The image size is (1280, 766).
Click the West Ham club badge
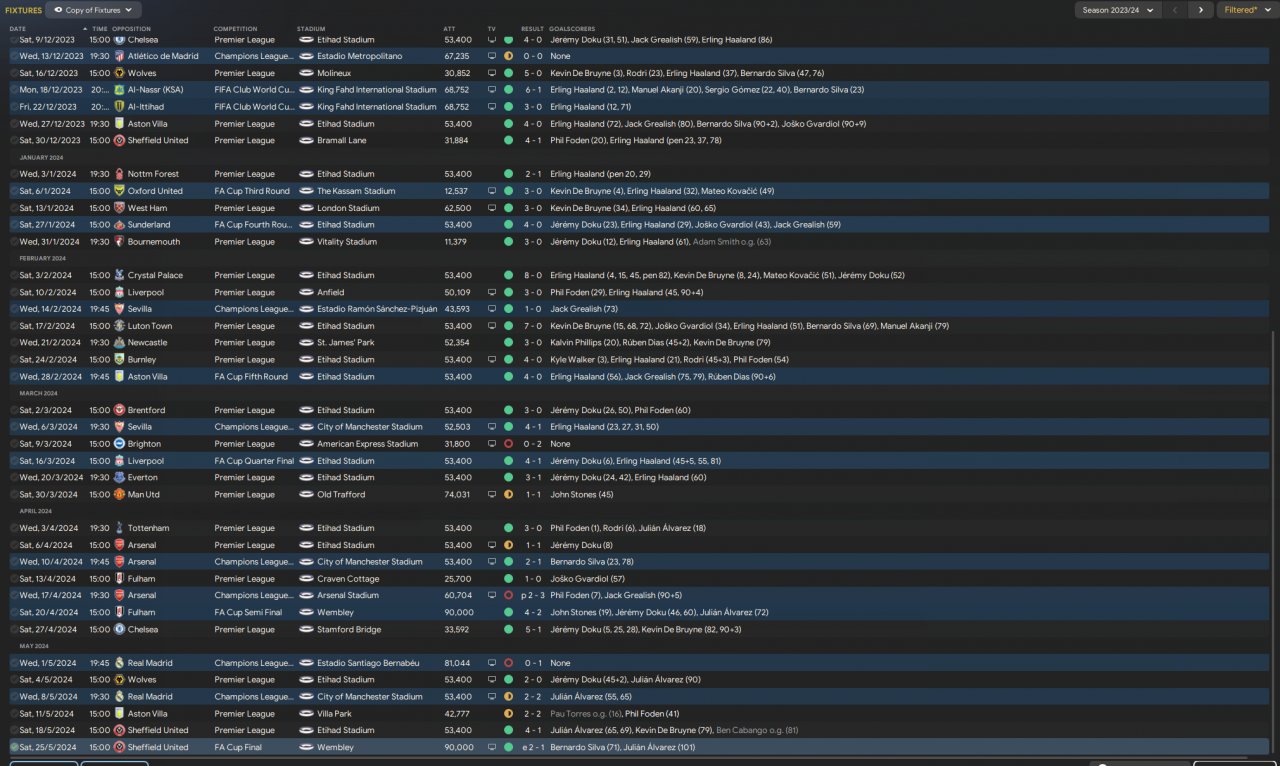coord(120,208)
